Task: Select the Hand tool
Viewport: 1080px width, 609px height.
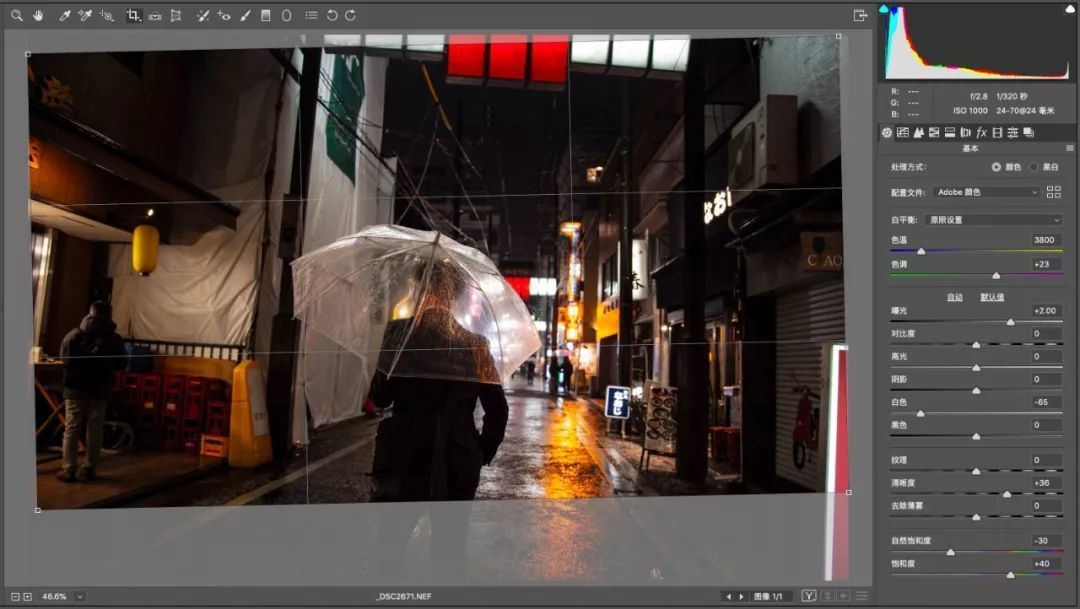Action: tap(38, 15)
